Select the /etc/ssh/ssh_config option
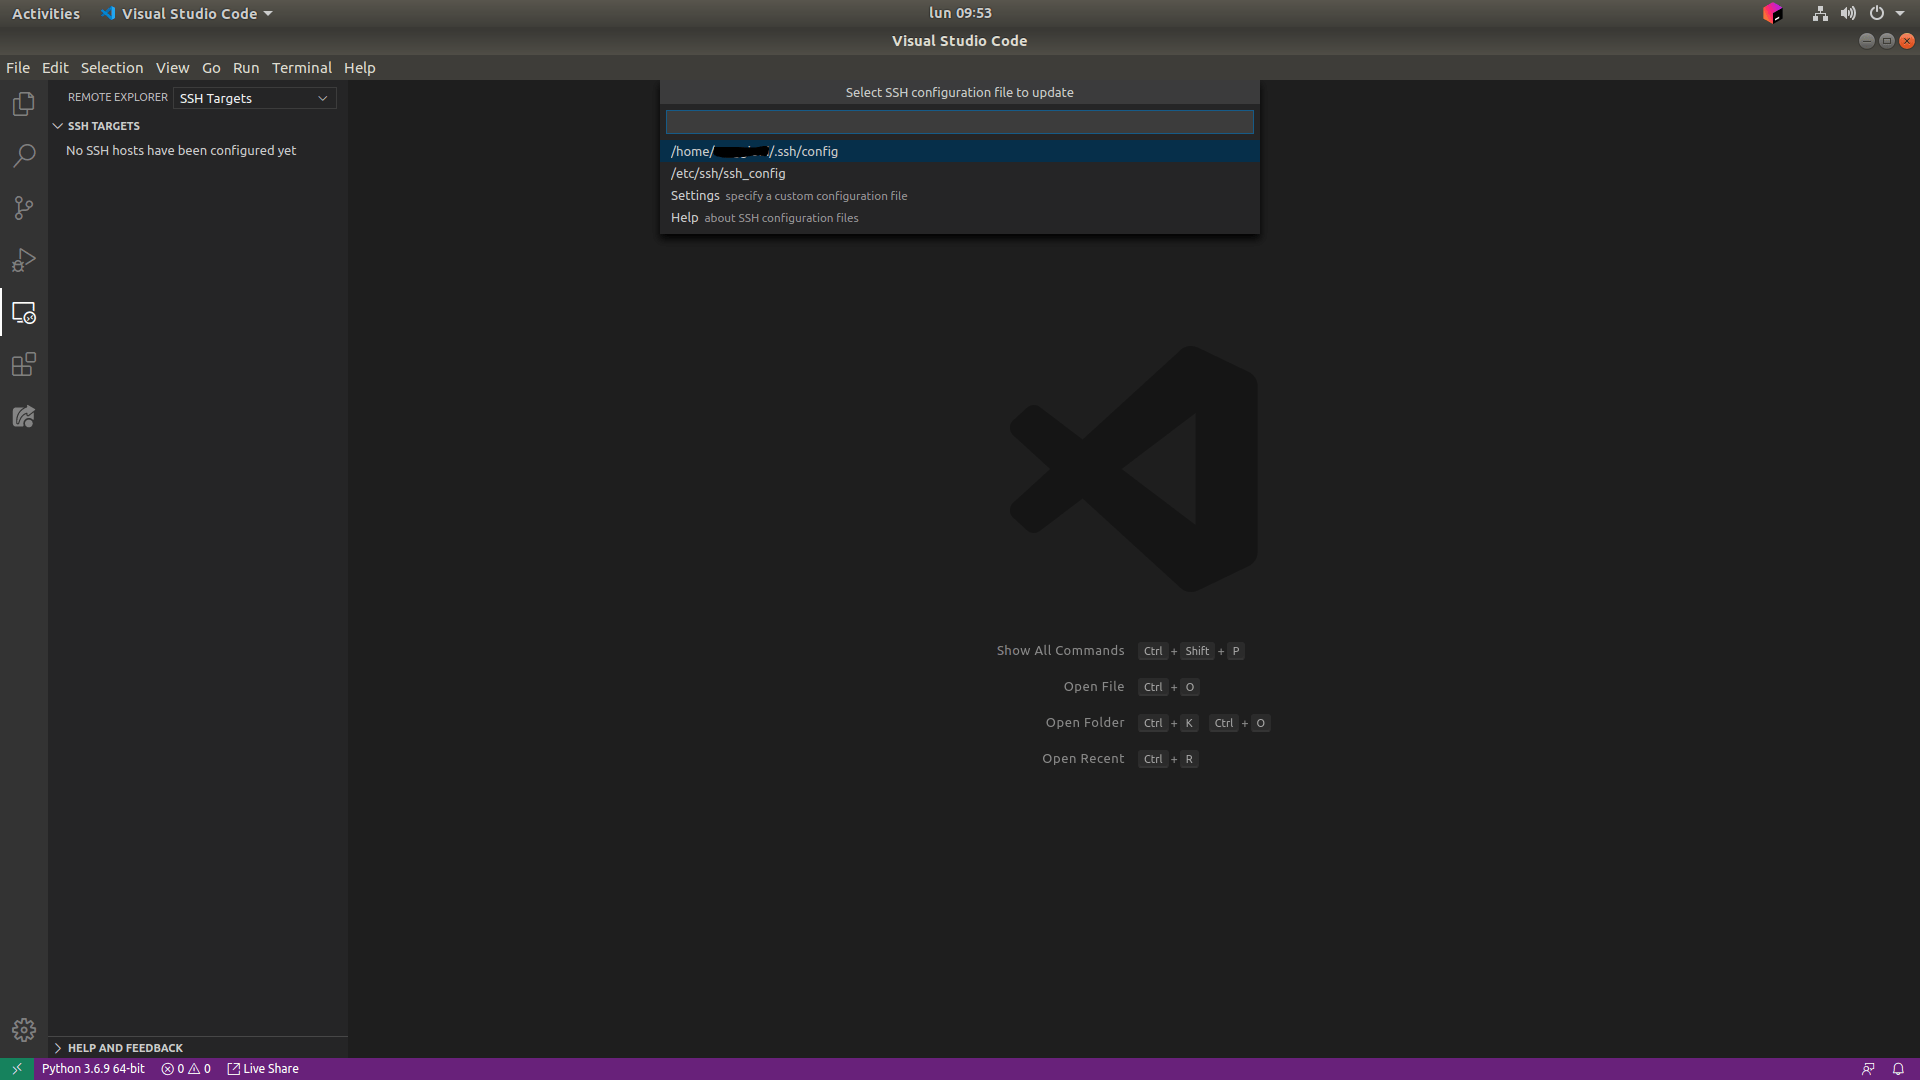 pyautogui.click(x=960, y=173)
